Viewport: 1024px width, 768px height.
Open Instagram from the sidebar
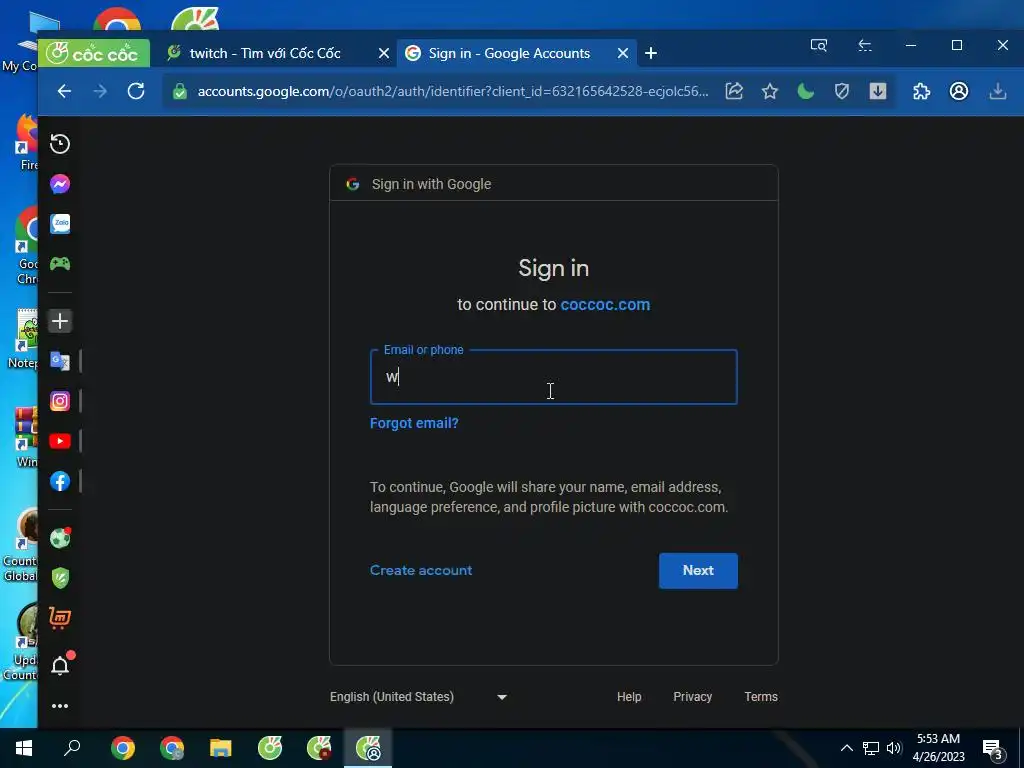coord(60,401)
